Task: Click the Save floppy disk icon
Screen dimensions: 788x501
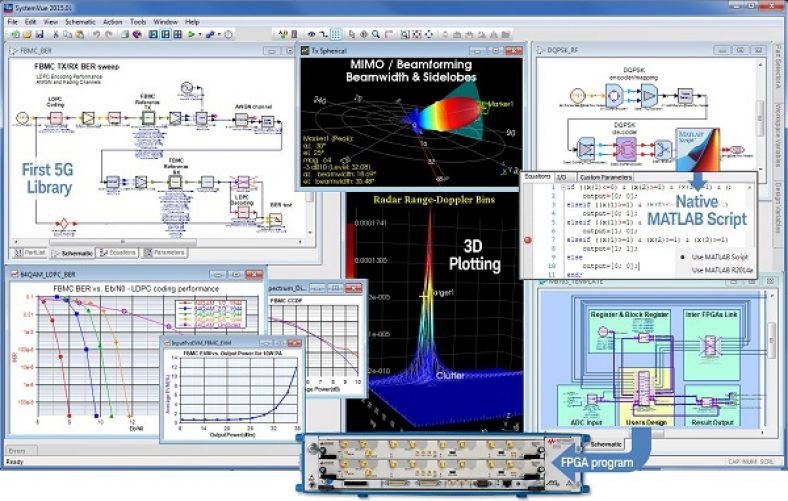Action: (40, 35)
